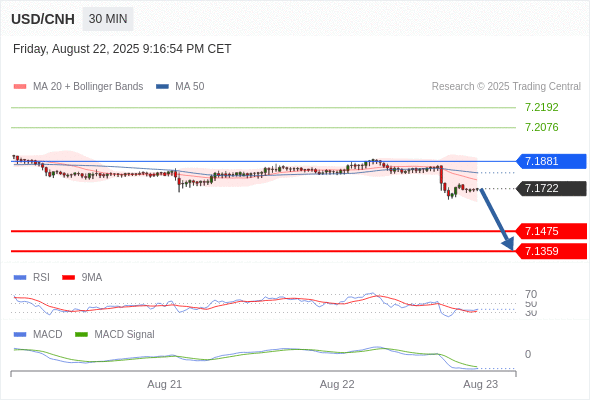Click the MACD Signal green legend swatch

pyautogui.click(x=81, y=335)
